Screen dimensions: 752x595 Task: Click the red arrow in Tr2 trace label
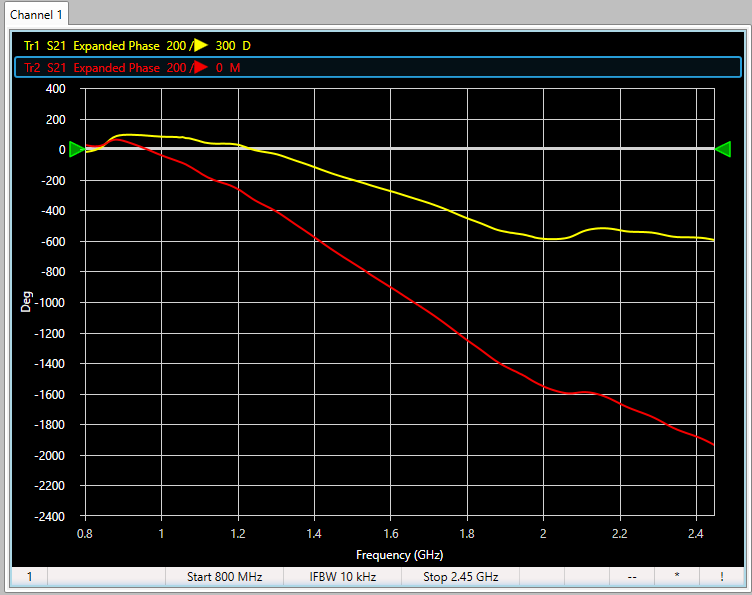[x=201, y=68]
